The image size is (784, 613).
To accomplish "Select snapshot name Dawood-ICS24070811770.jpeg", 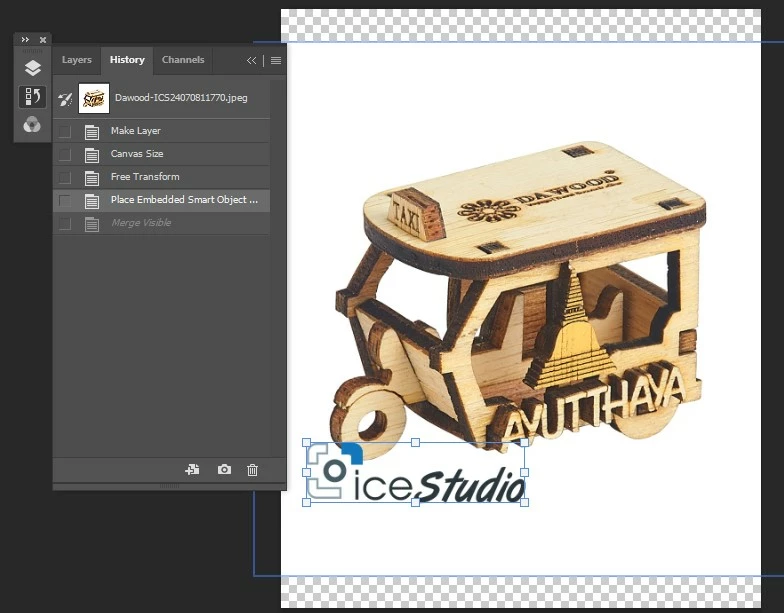I will [181, 98].
